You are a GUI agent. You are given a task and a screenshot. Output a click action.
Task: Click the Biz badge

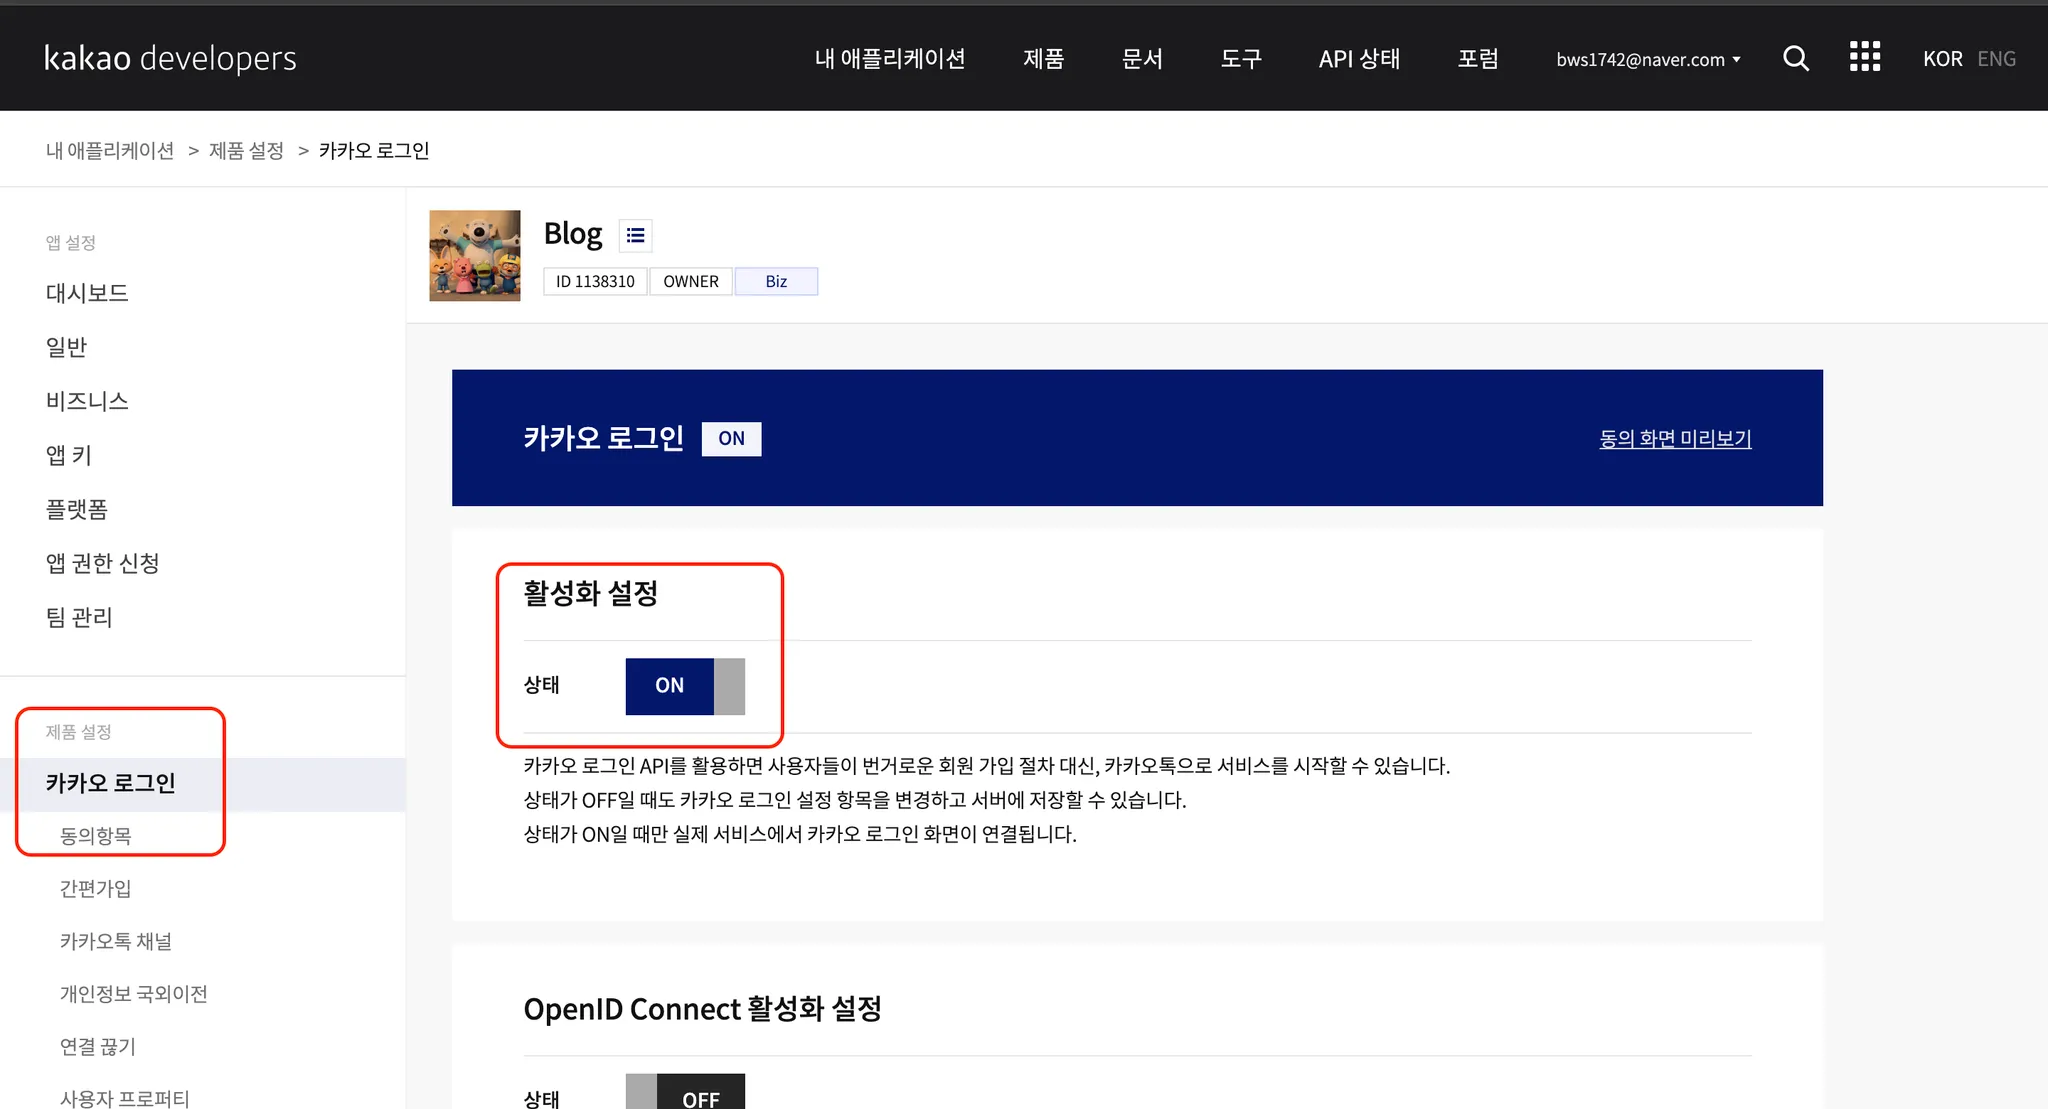(x=776, y=282)
